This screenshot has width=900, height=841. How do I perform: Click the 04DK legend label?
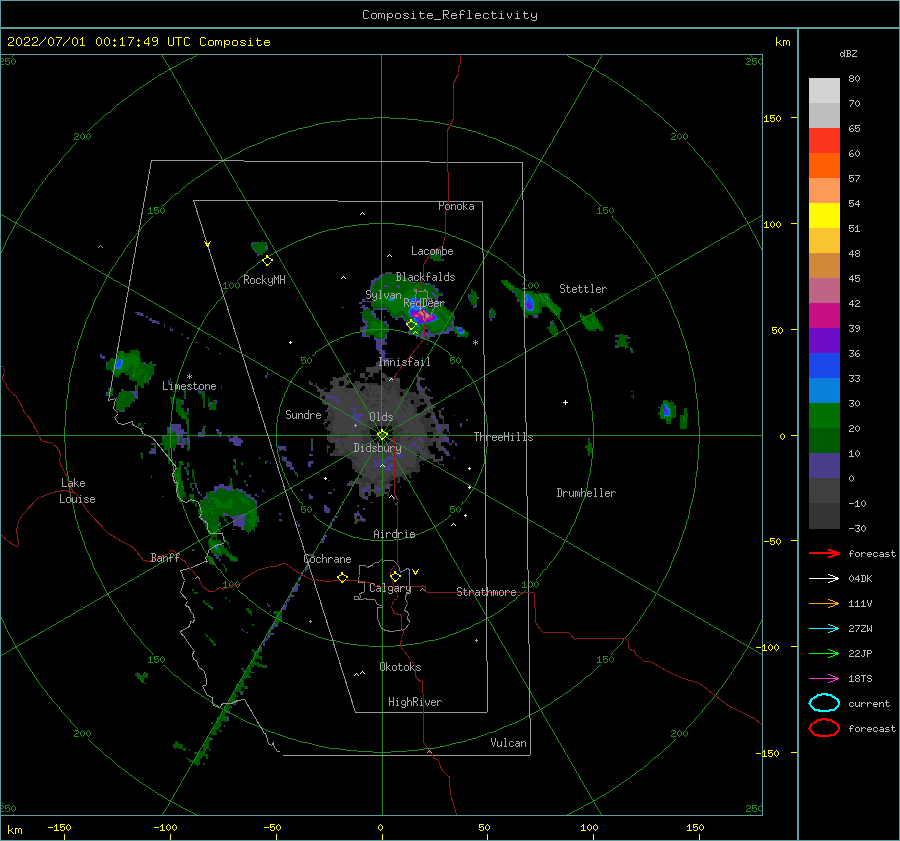click(860, 579)
